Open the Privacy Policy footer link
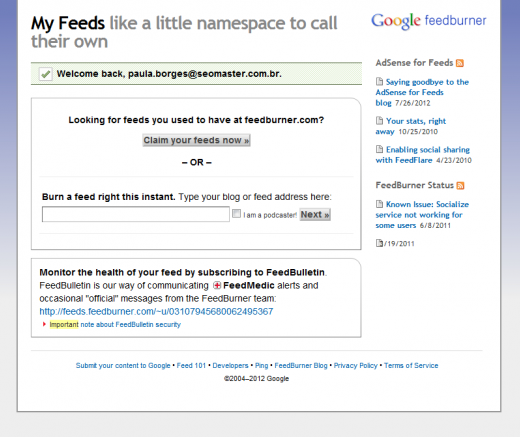Image resolution: width=520 pixels, height=437 pixels. pyautogui.click(x=356, y=365)
